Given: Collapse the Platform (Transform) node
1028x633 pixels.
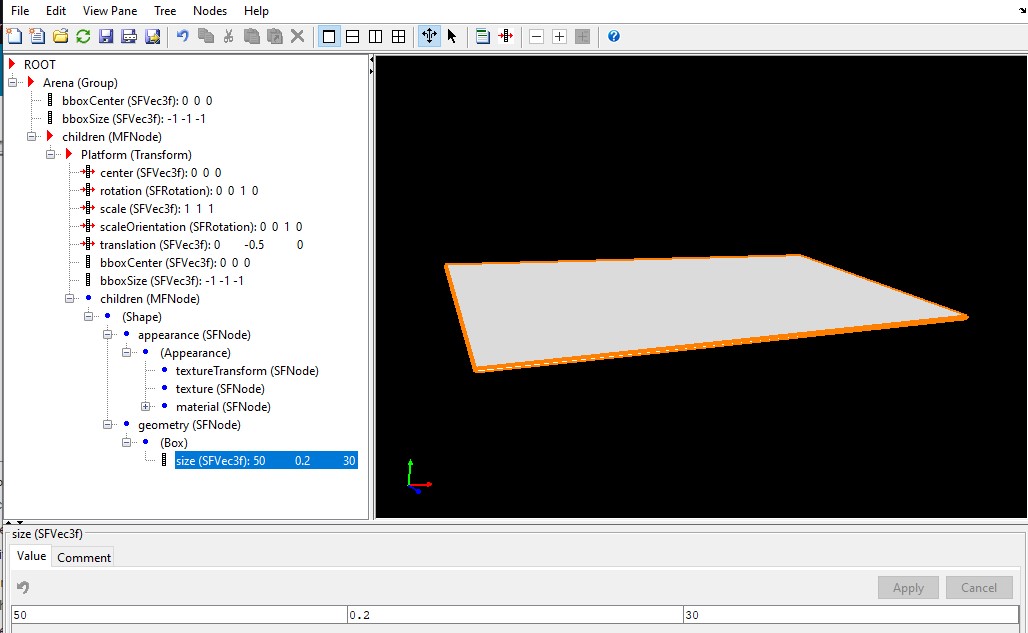Looking at the screenshot, I should [51, 155].
